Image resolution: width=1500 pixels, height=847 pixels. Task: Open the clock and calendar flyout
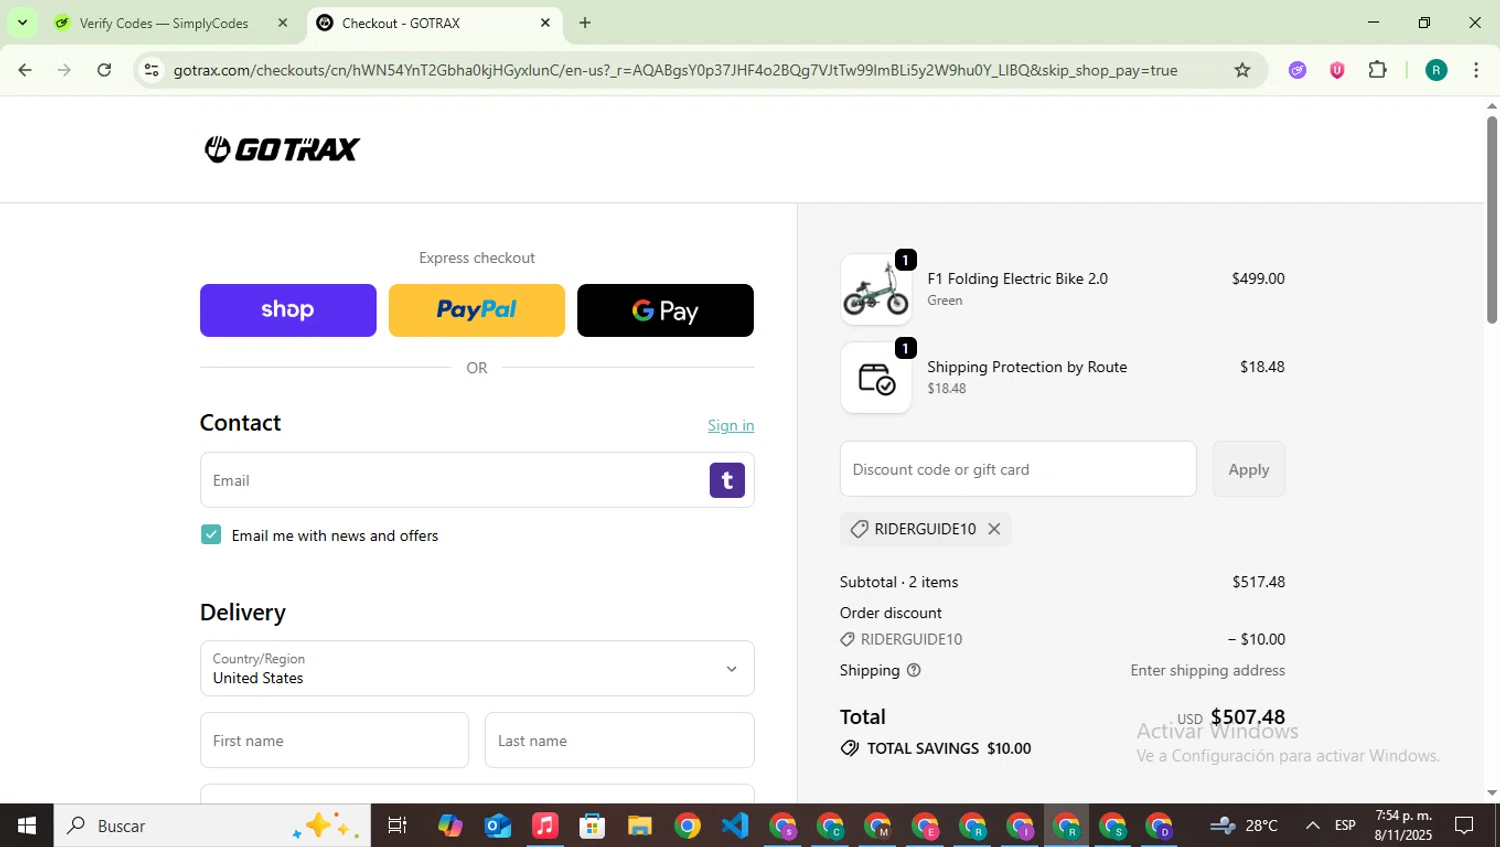[1403, 826]
